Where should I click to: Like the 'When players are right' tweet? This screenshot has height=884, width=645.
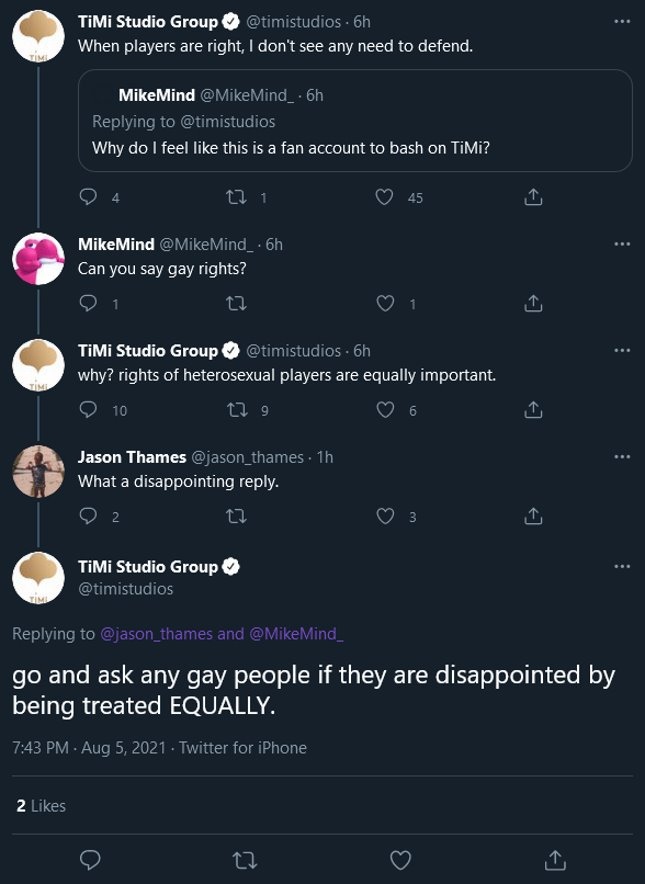pyautogui.click(x=385, y=197)
